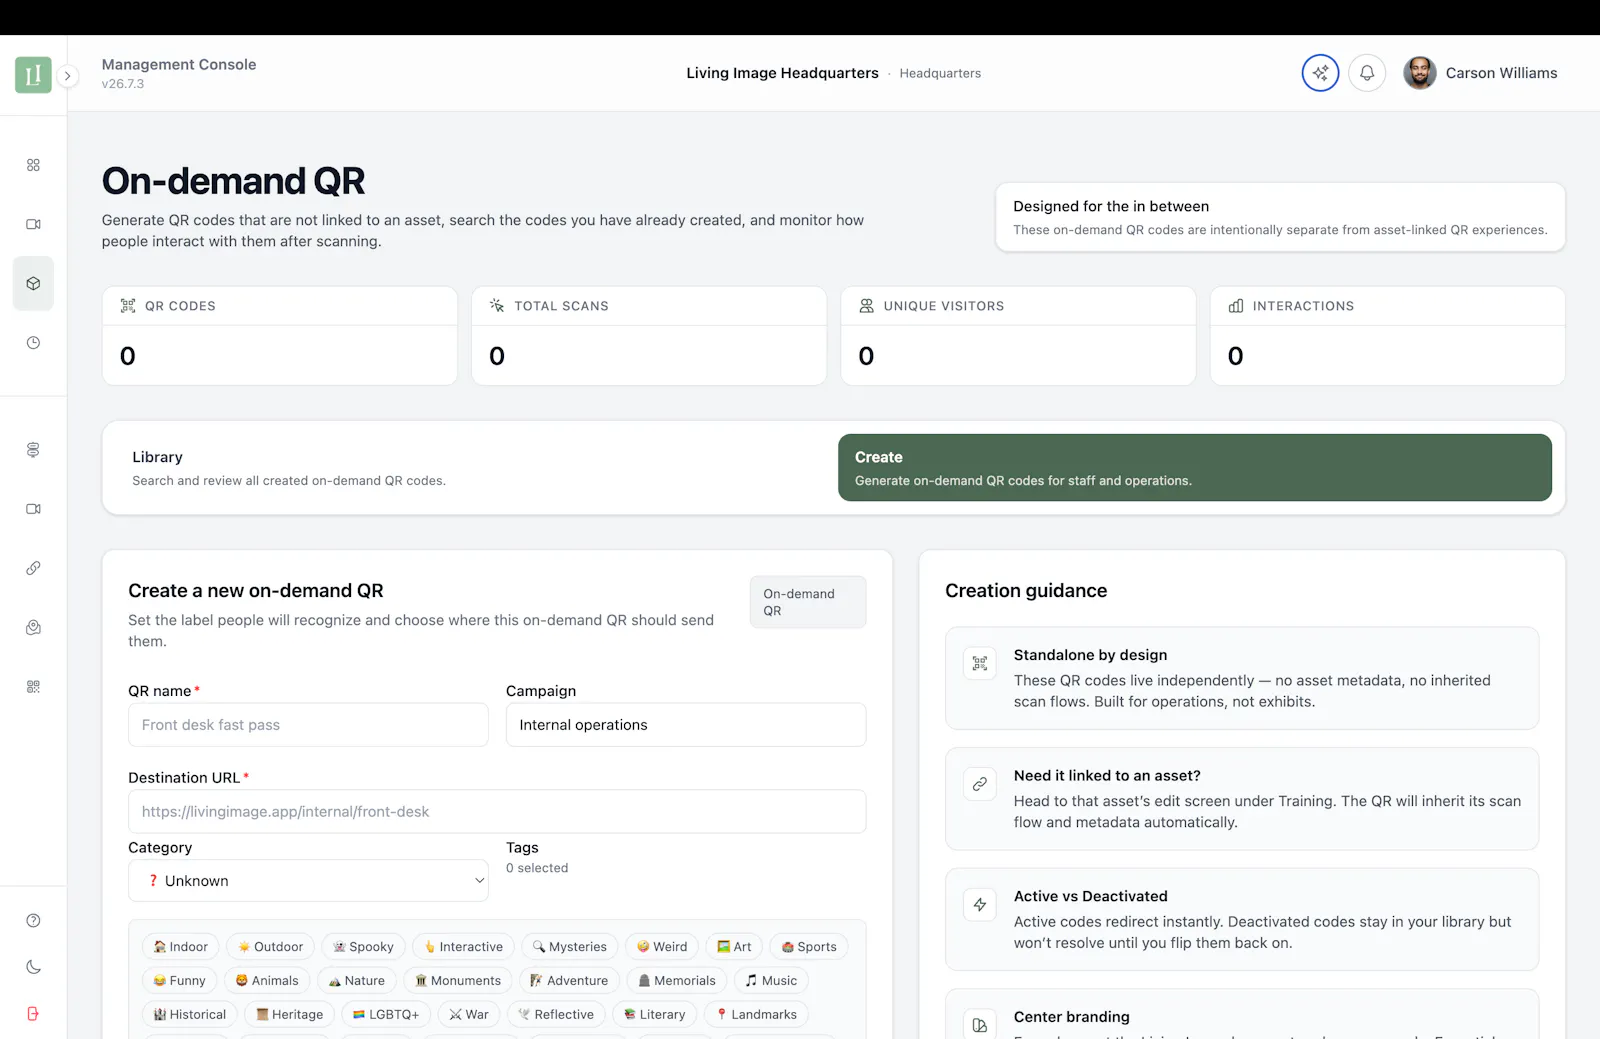This screenshot has height=1039, width=1600.
Task: Open the stacked layers icon in sidebar
Action: point(33,450)
